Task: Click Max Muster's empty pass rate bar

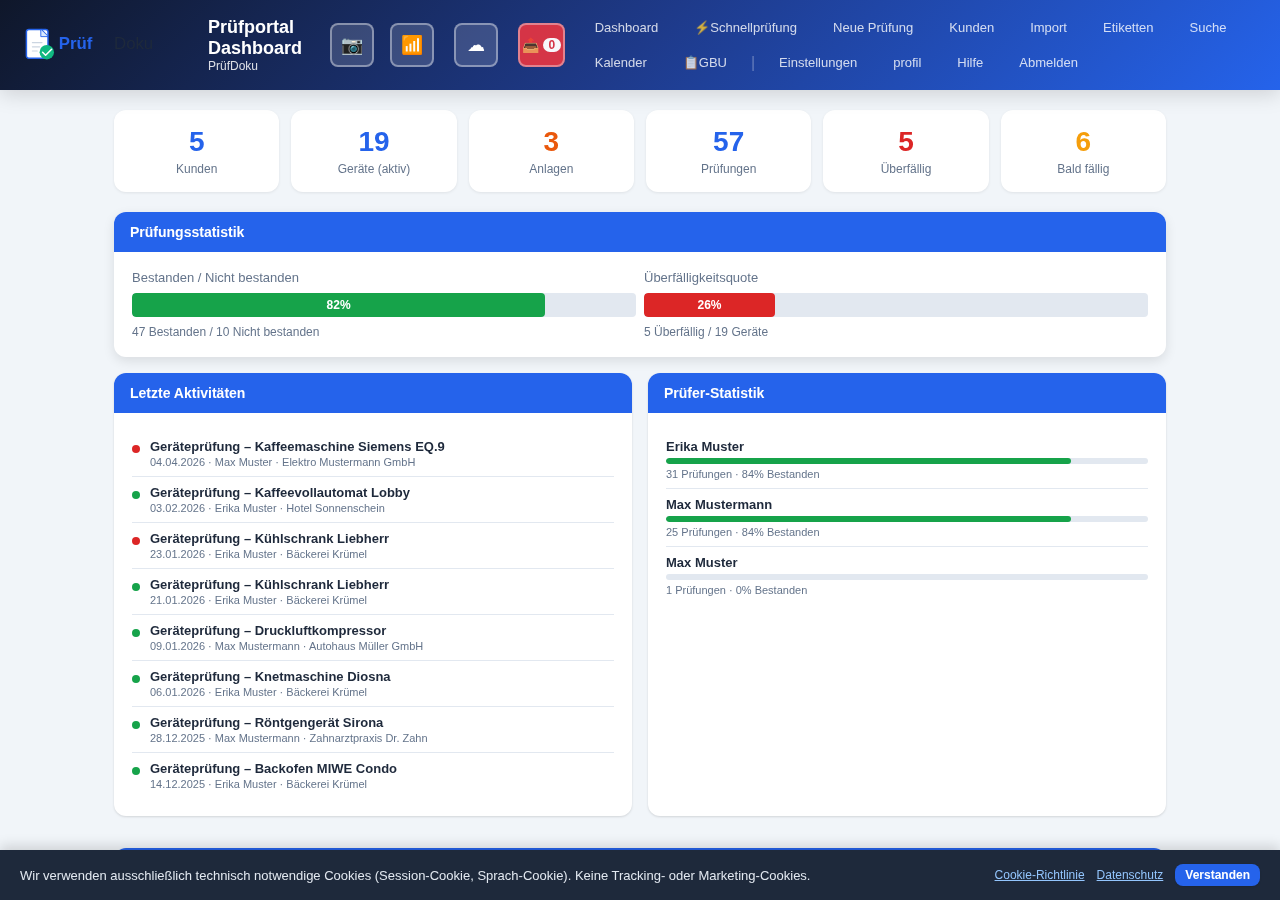Action: coord(907,577)
